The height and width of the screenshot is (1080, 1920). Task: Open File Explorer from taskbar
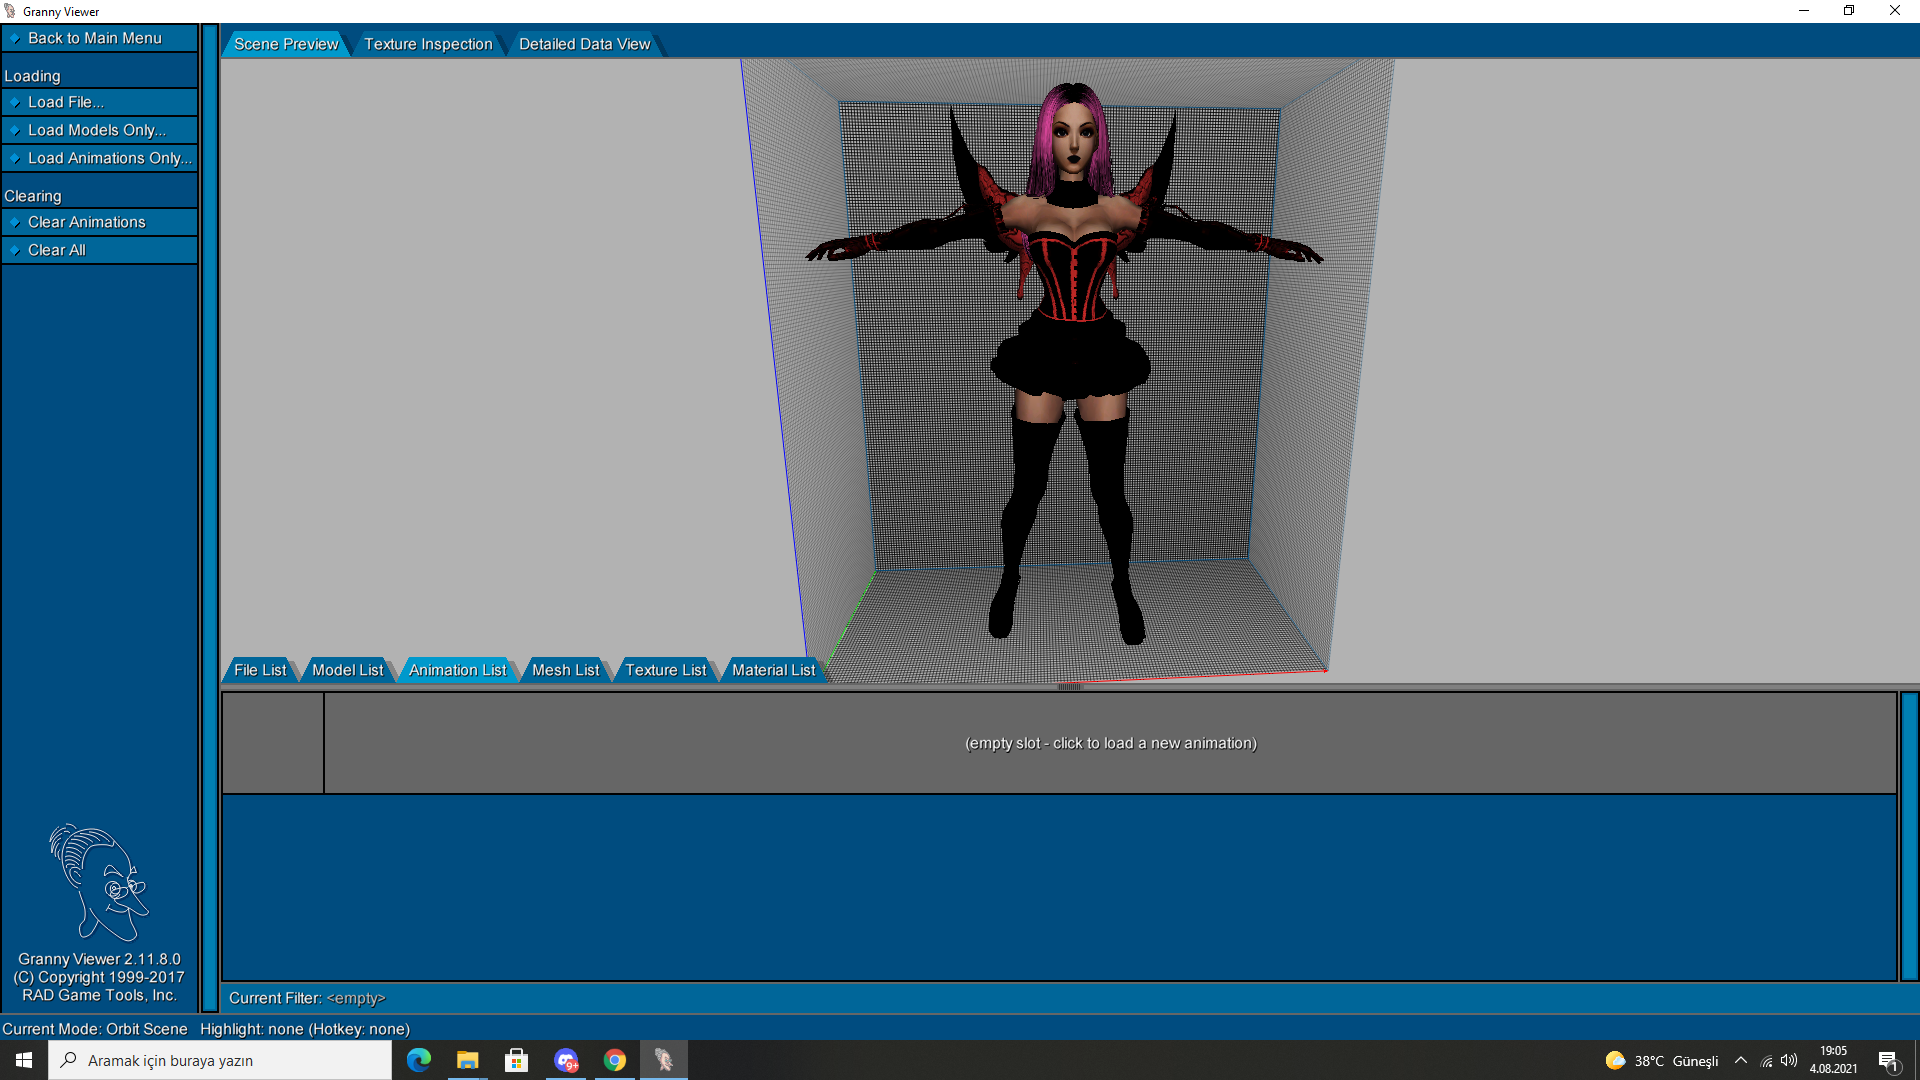click(467, 1060)
